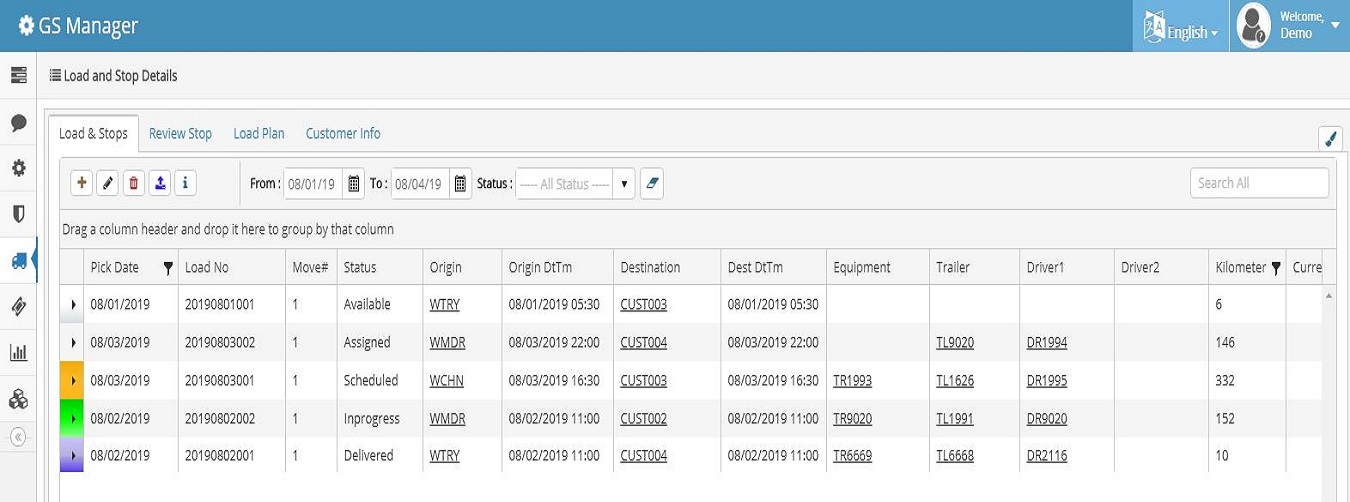This screenshot has width=1350, height=502.
Task: Switch to the Customer Info tab
Action: coord(343,133)
